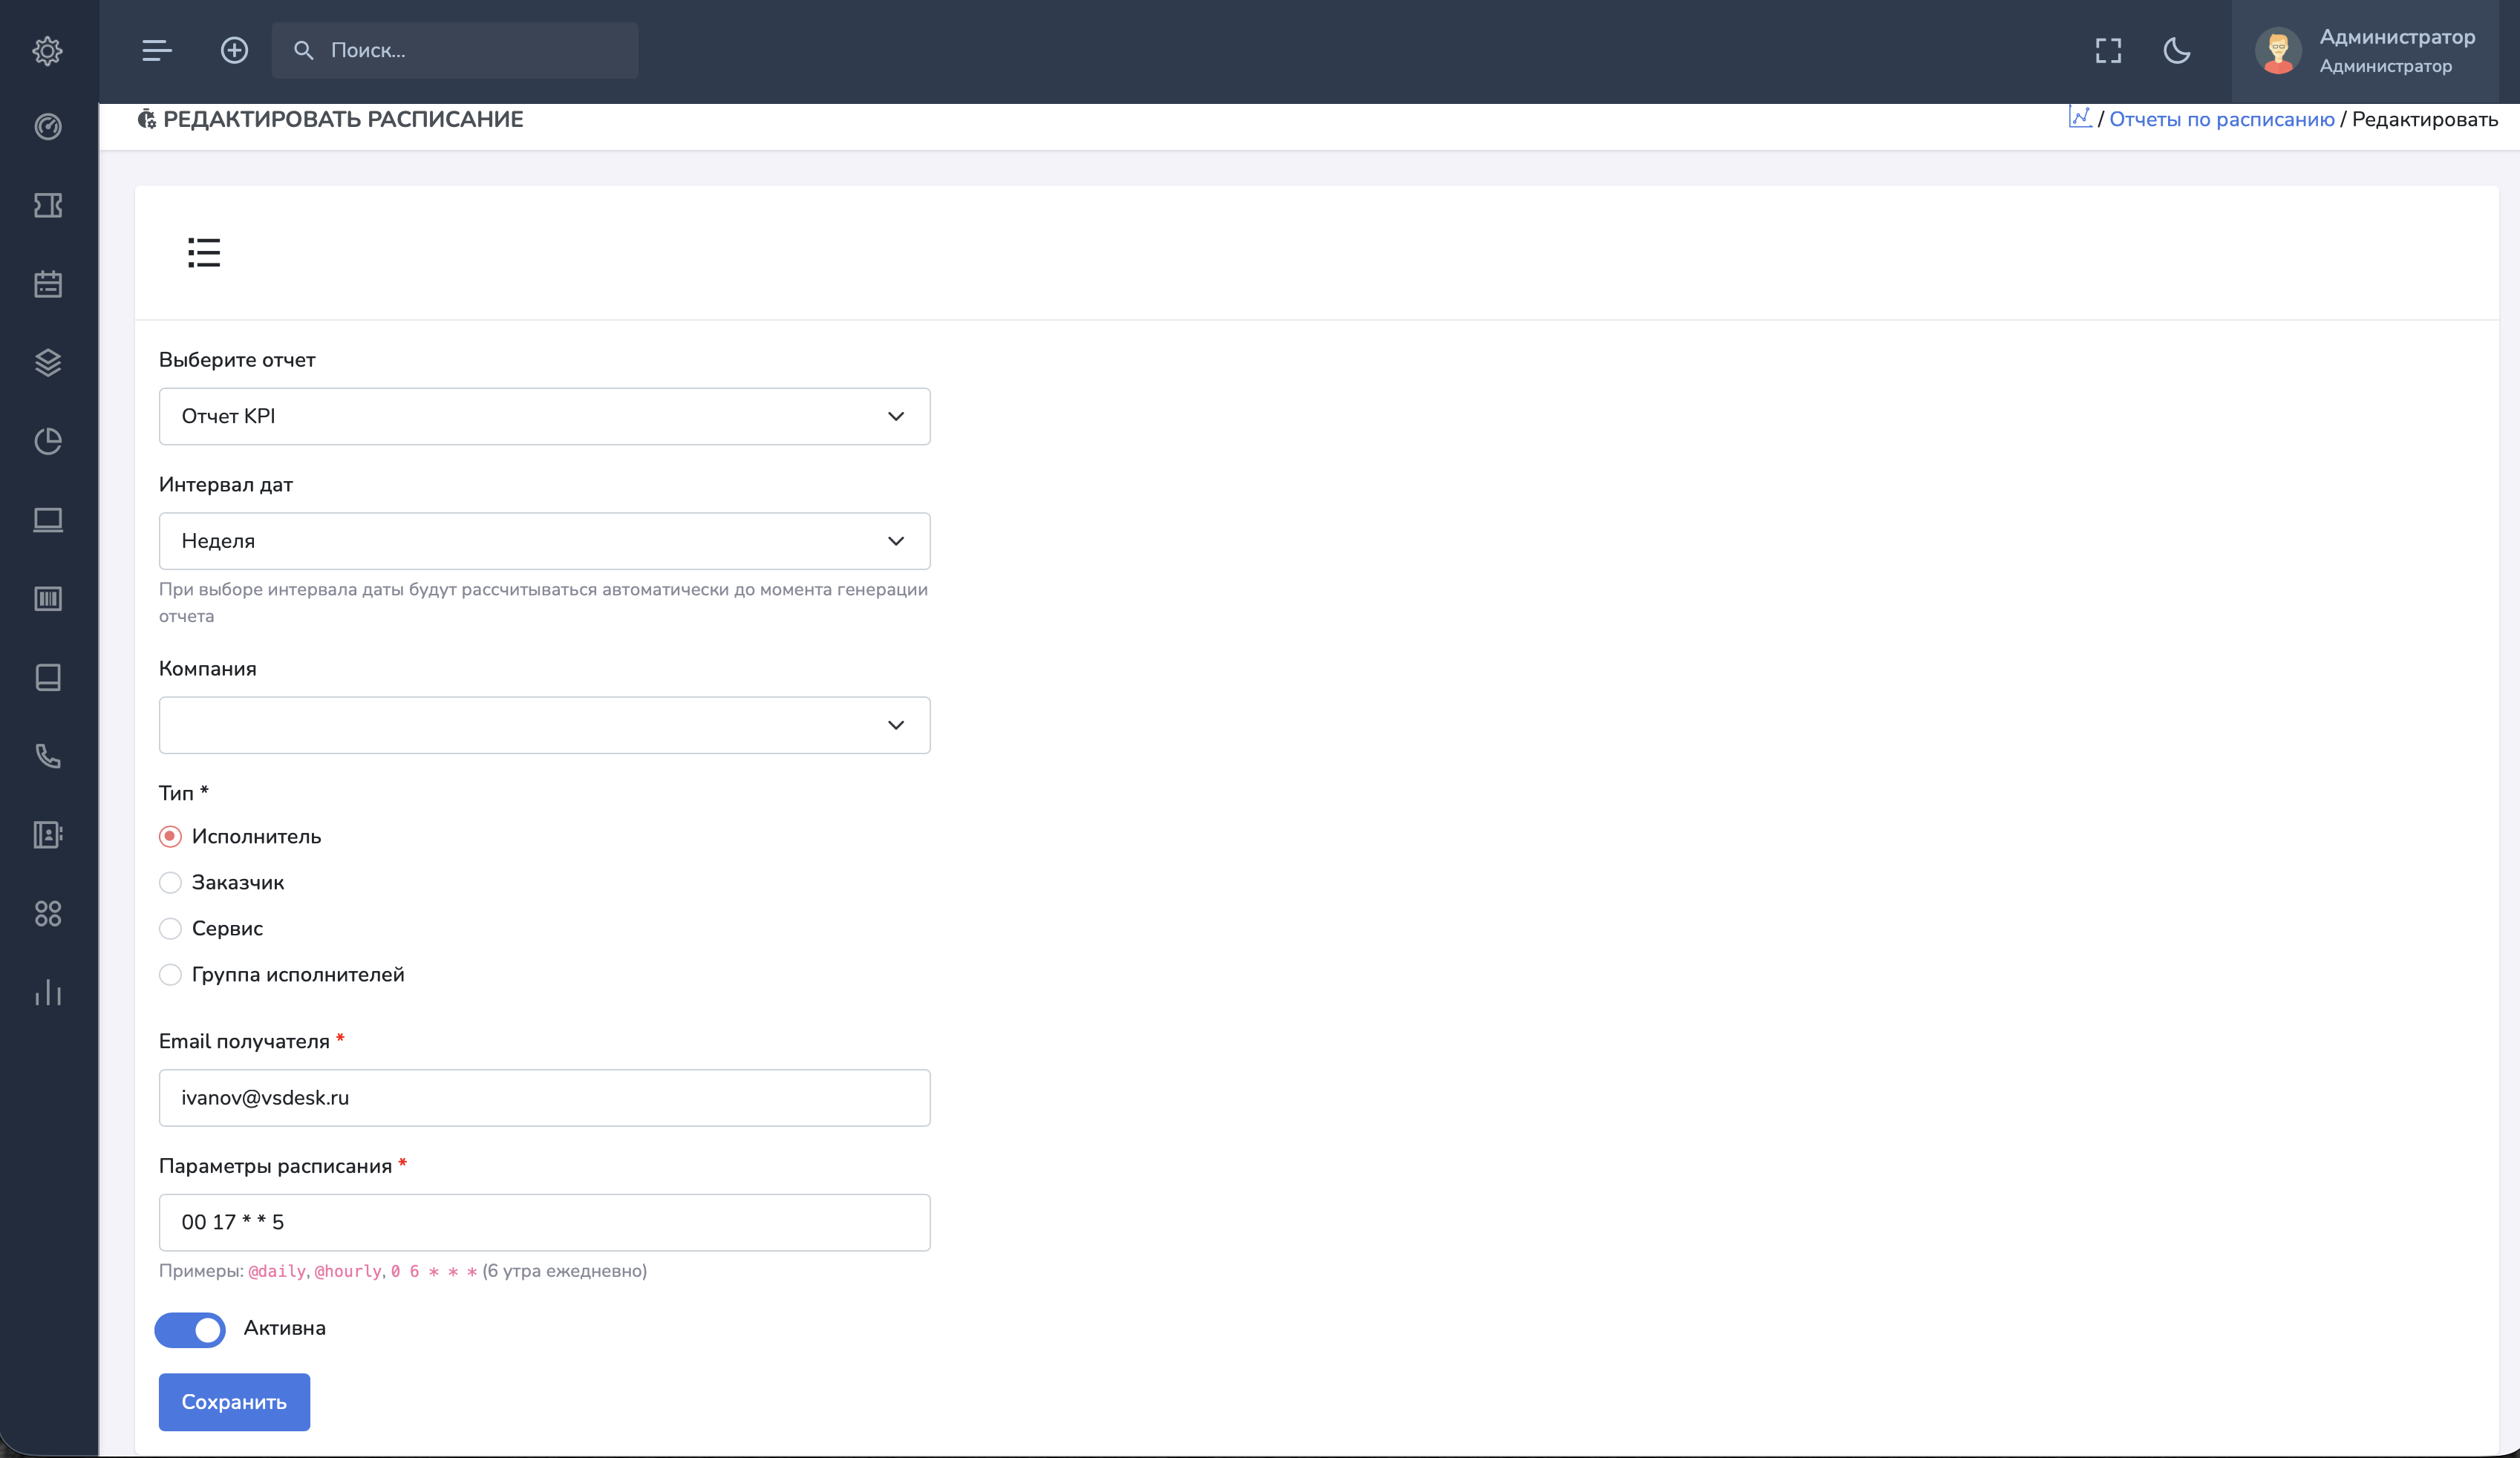The height and width of the screenshot is (1458, 2520).
Task: Open the tickets sidebar icon
Action: click(x=48, y=205)
